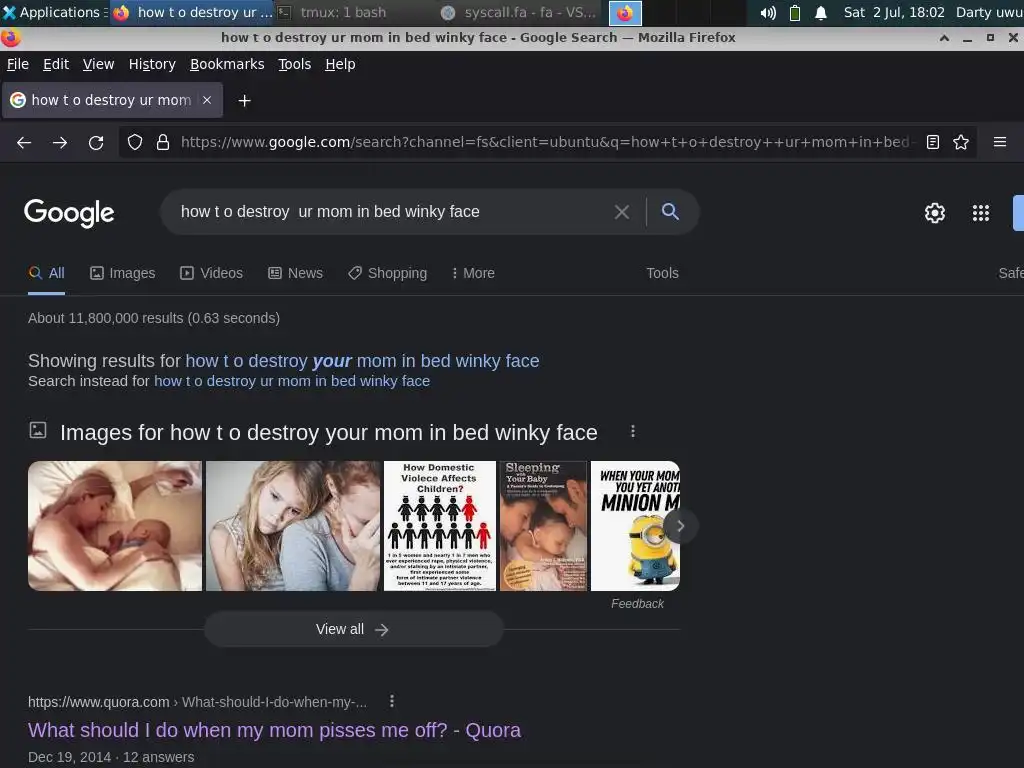Click the 'Dec 19, 2014 · 12 answers' text
Viewport: 1024px width, 768px height.
point(111,757)
